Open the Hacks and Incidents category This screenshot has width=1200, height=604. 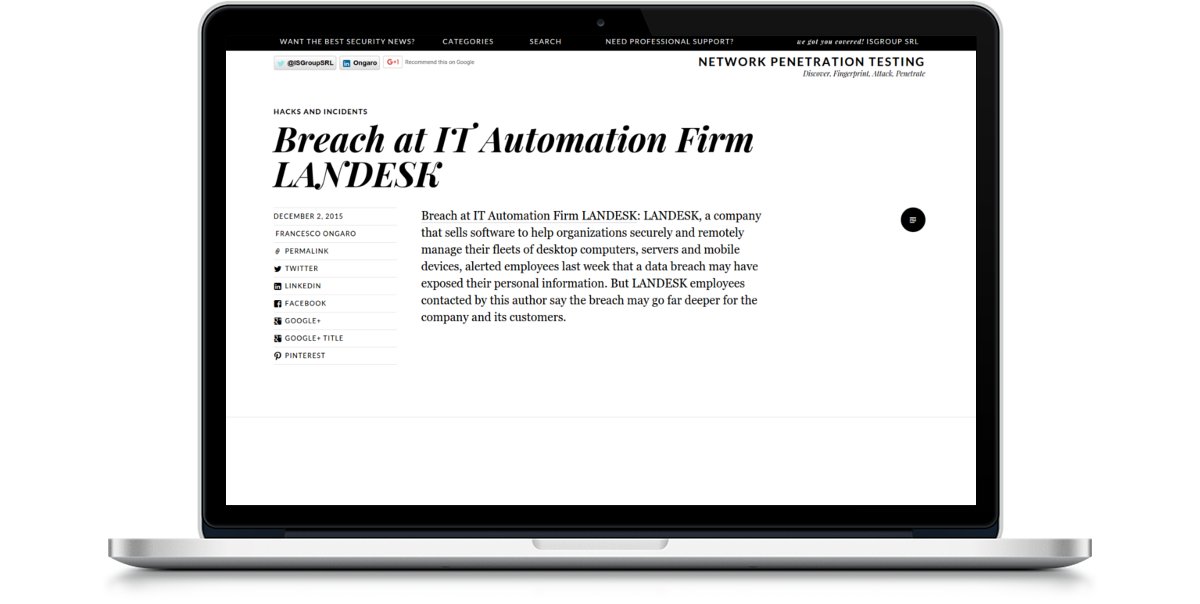click(320, 112)
